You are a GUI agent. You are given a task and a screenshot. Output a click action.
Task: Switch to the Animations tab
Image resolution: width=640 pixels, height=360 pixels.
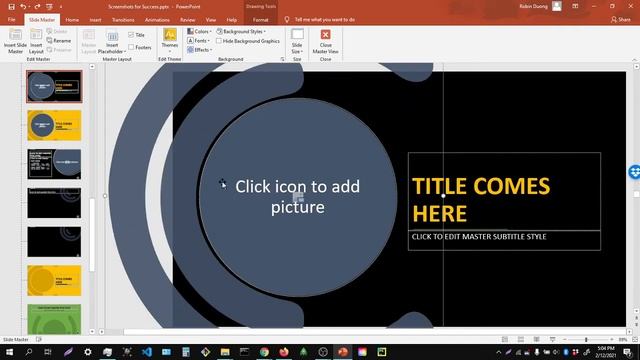(157, 20)
